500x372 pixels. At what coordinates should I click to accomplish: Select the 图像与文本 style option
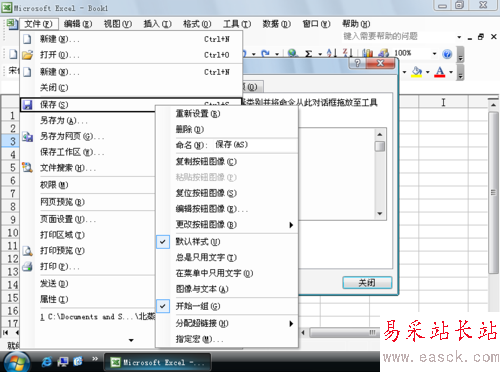point(227,289)
